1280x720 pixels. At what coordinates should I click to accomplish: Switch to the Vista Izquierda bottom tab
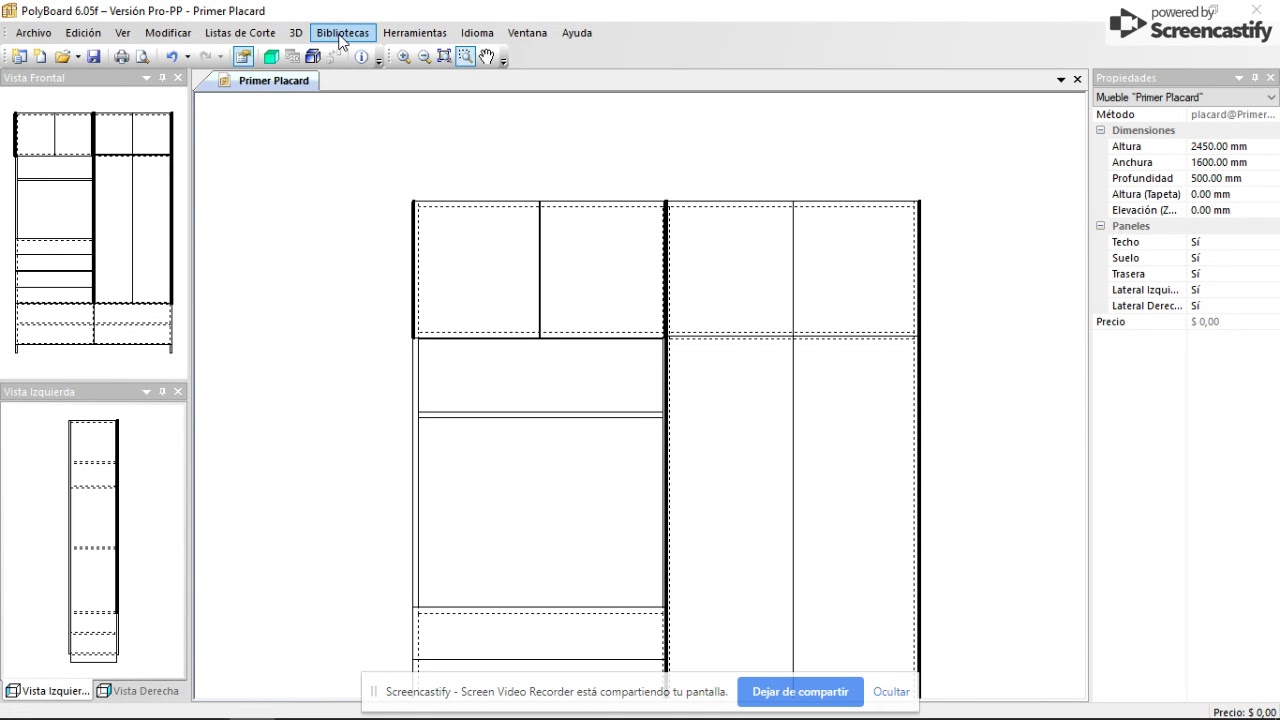(x=48, y=691)
